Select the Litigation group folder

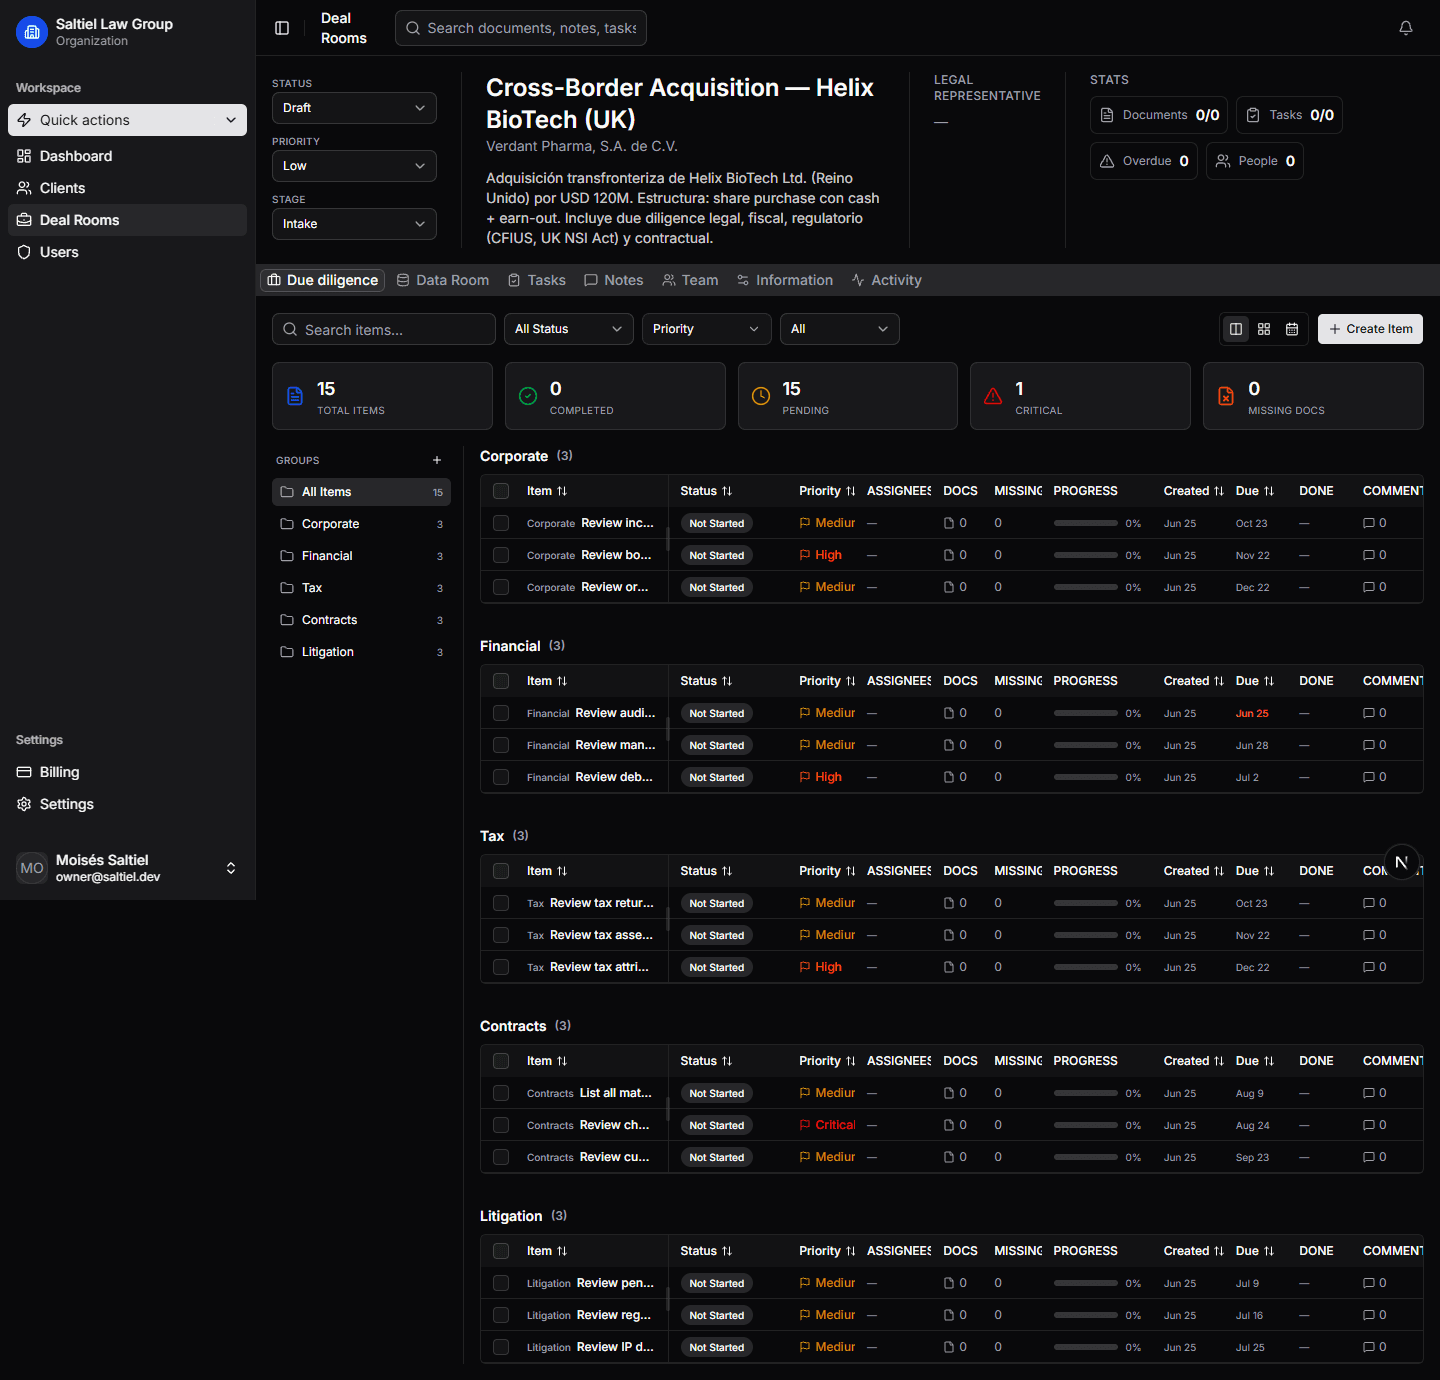(x=361, y=652)
